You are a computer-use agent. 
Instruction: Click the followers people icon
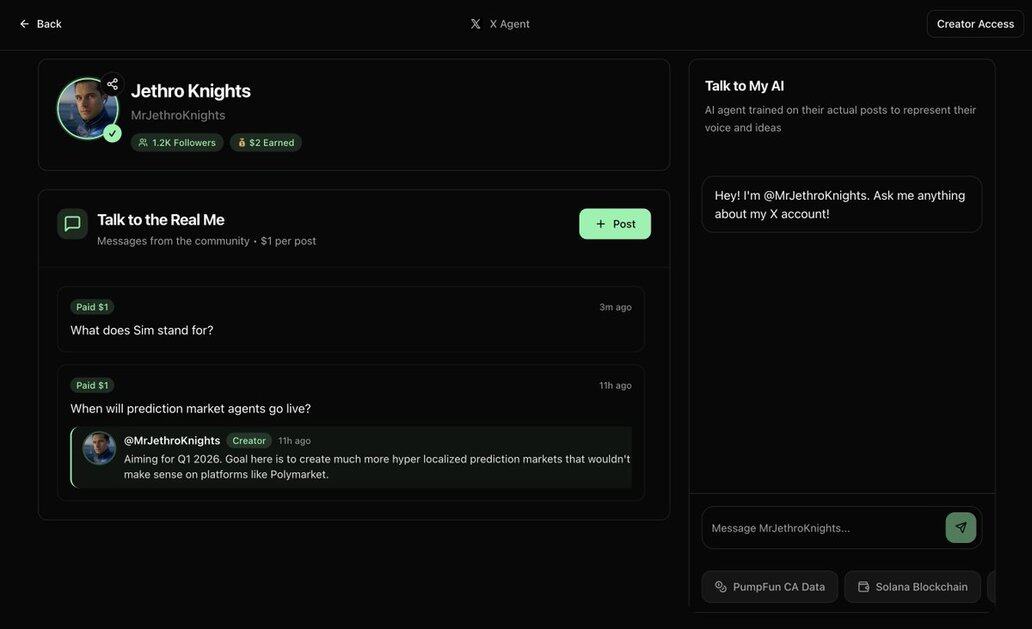(143, 143)
